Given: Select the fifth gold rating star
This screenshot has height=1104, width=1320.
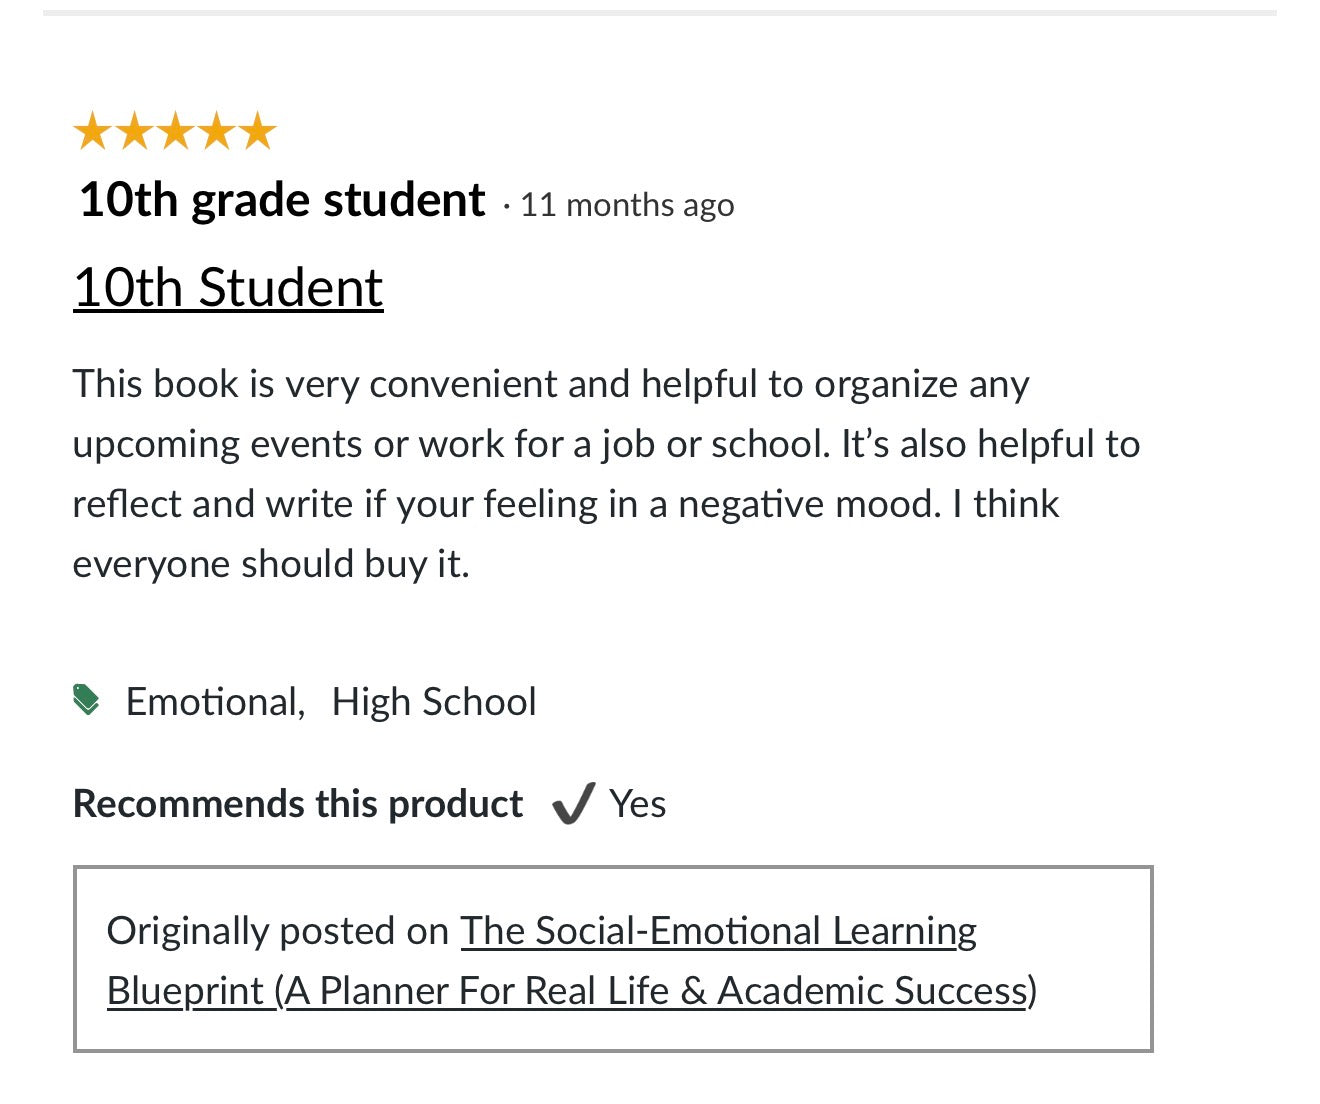Looking at the screenshot, I should [258, 131].
